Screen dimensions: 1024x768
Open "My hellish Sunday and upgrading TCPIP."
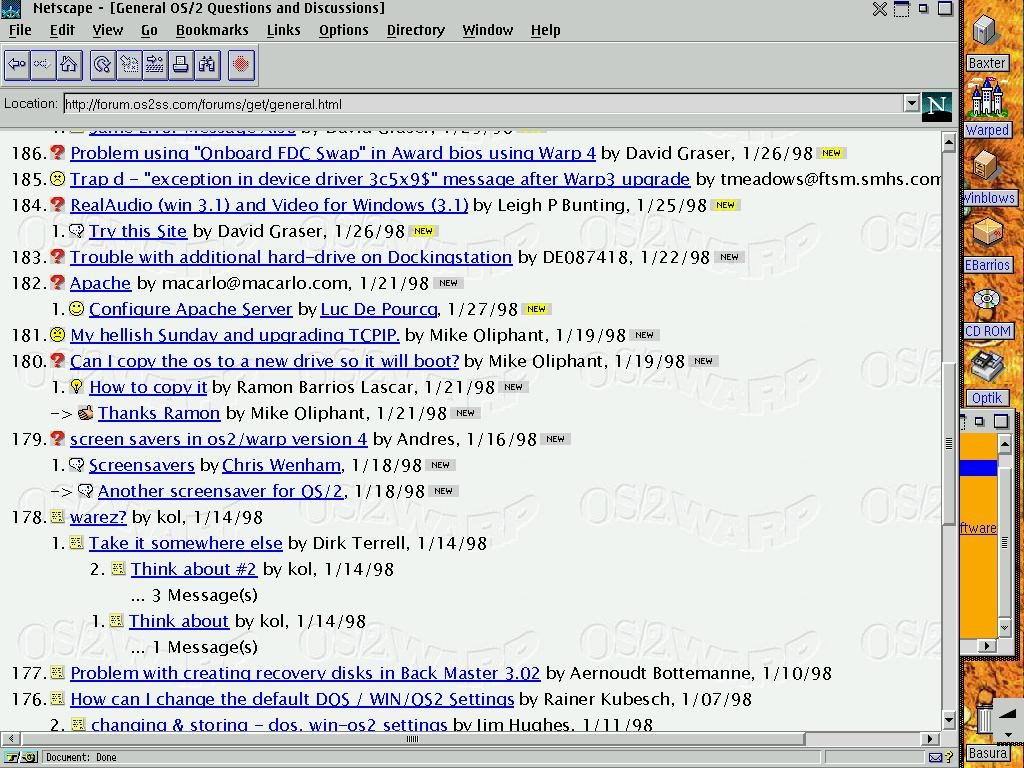pyautogui.click(x=234, y=336)
